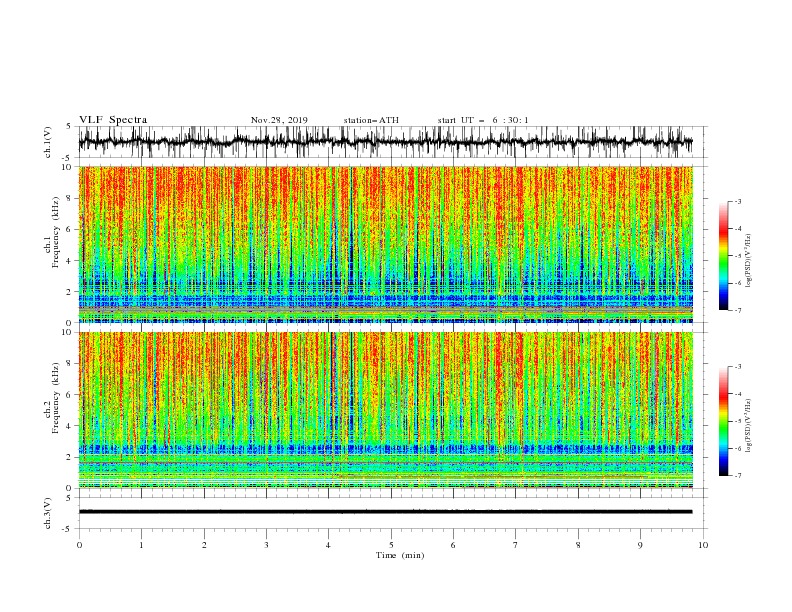Viewport: 792px width, 612px height.
Task: Click the ch.1 spectrogram panel
Action: (385, 244)
